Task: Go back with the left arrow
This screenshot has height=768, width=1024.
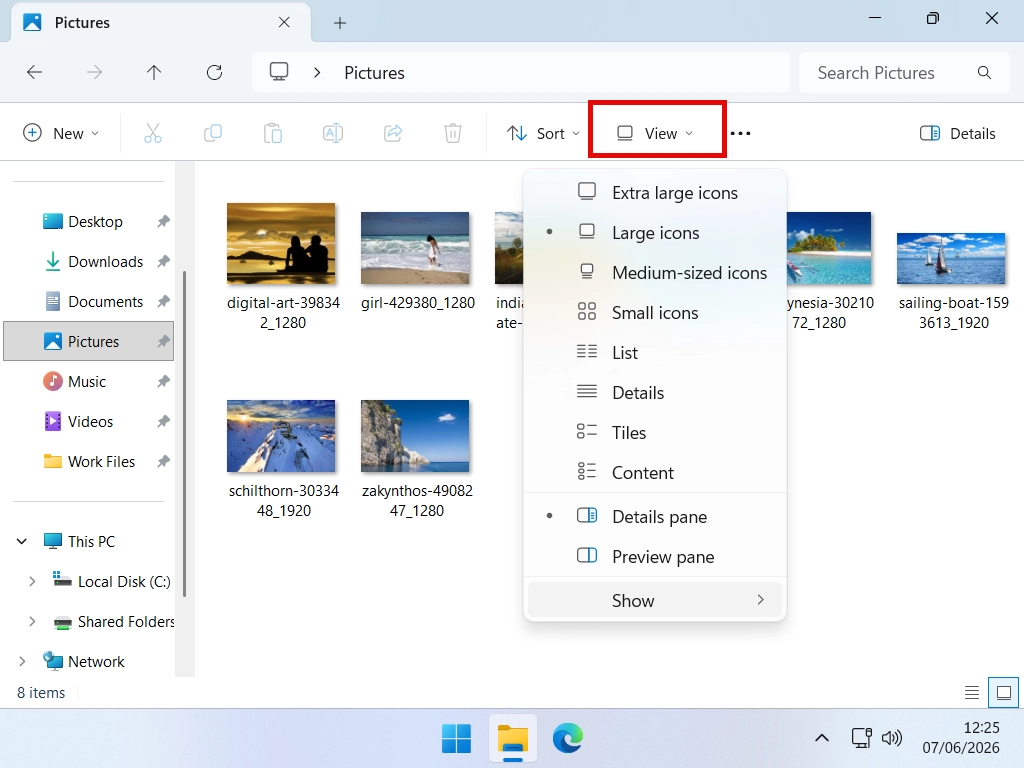Action: click(x=34, y=72)
